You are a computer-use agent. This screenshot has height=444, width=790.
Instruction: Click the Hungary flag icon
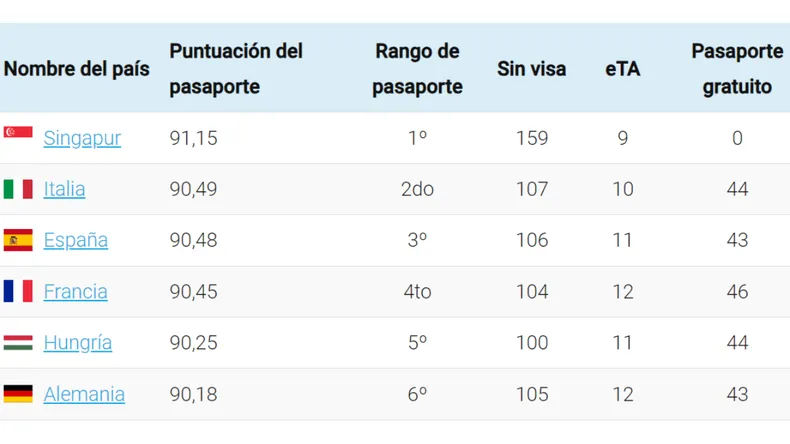pos(18,343)
